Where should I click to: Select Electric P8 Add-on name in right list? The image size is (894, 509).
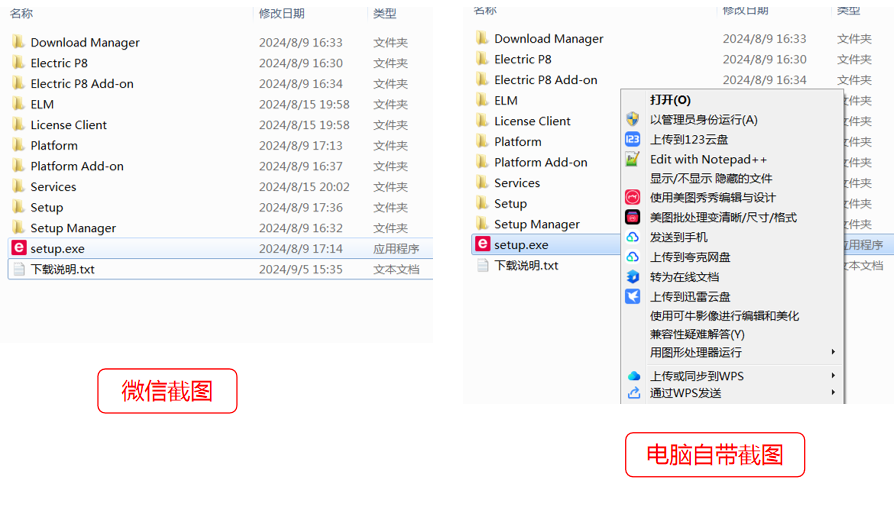click(x=546, y=80)
